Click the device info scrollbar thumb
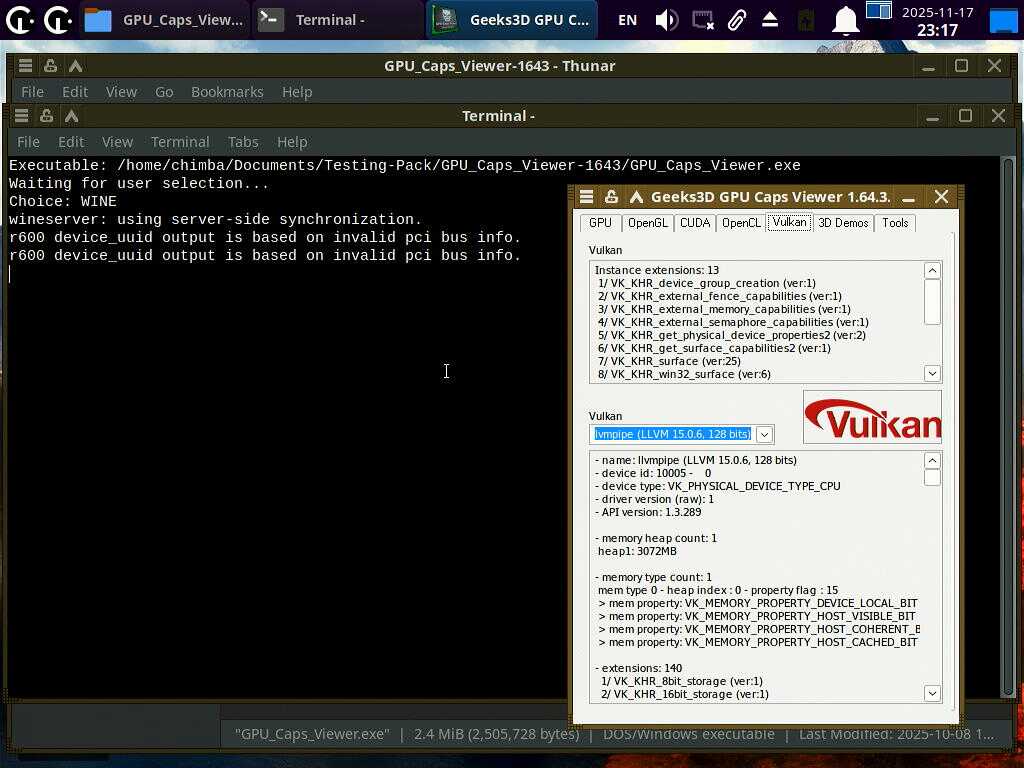1024x768 pixels. point(933,477)
